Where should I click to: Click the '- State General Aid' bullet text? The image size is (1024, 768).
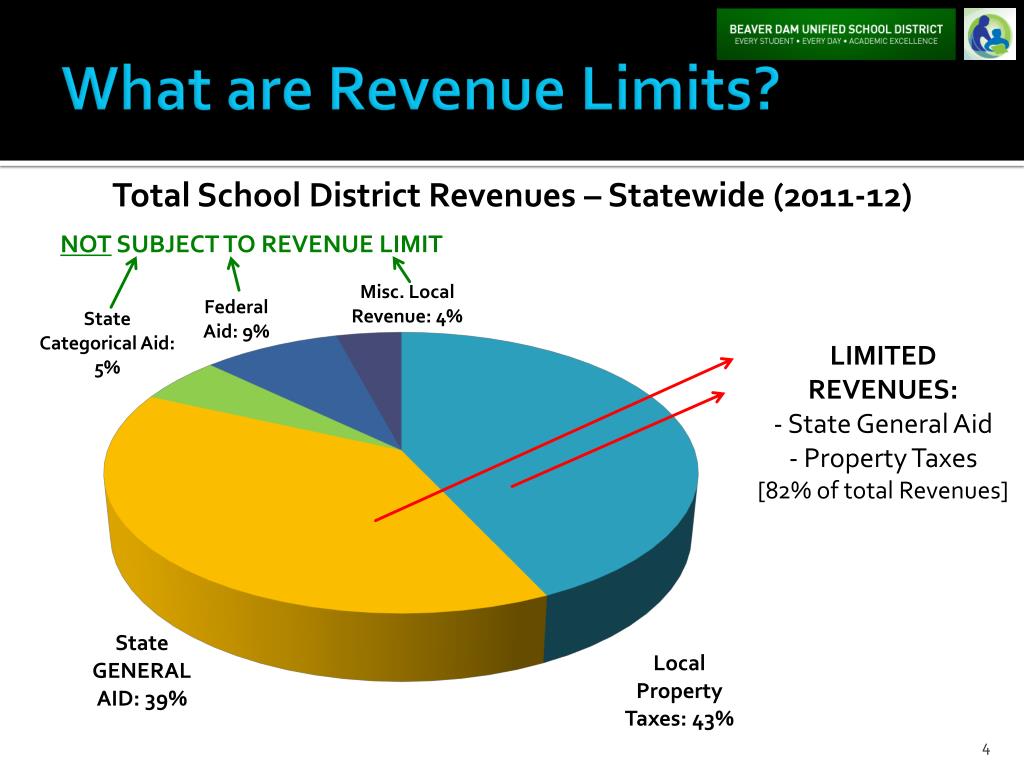[x=883, y=424]
